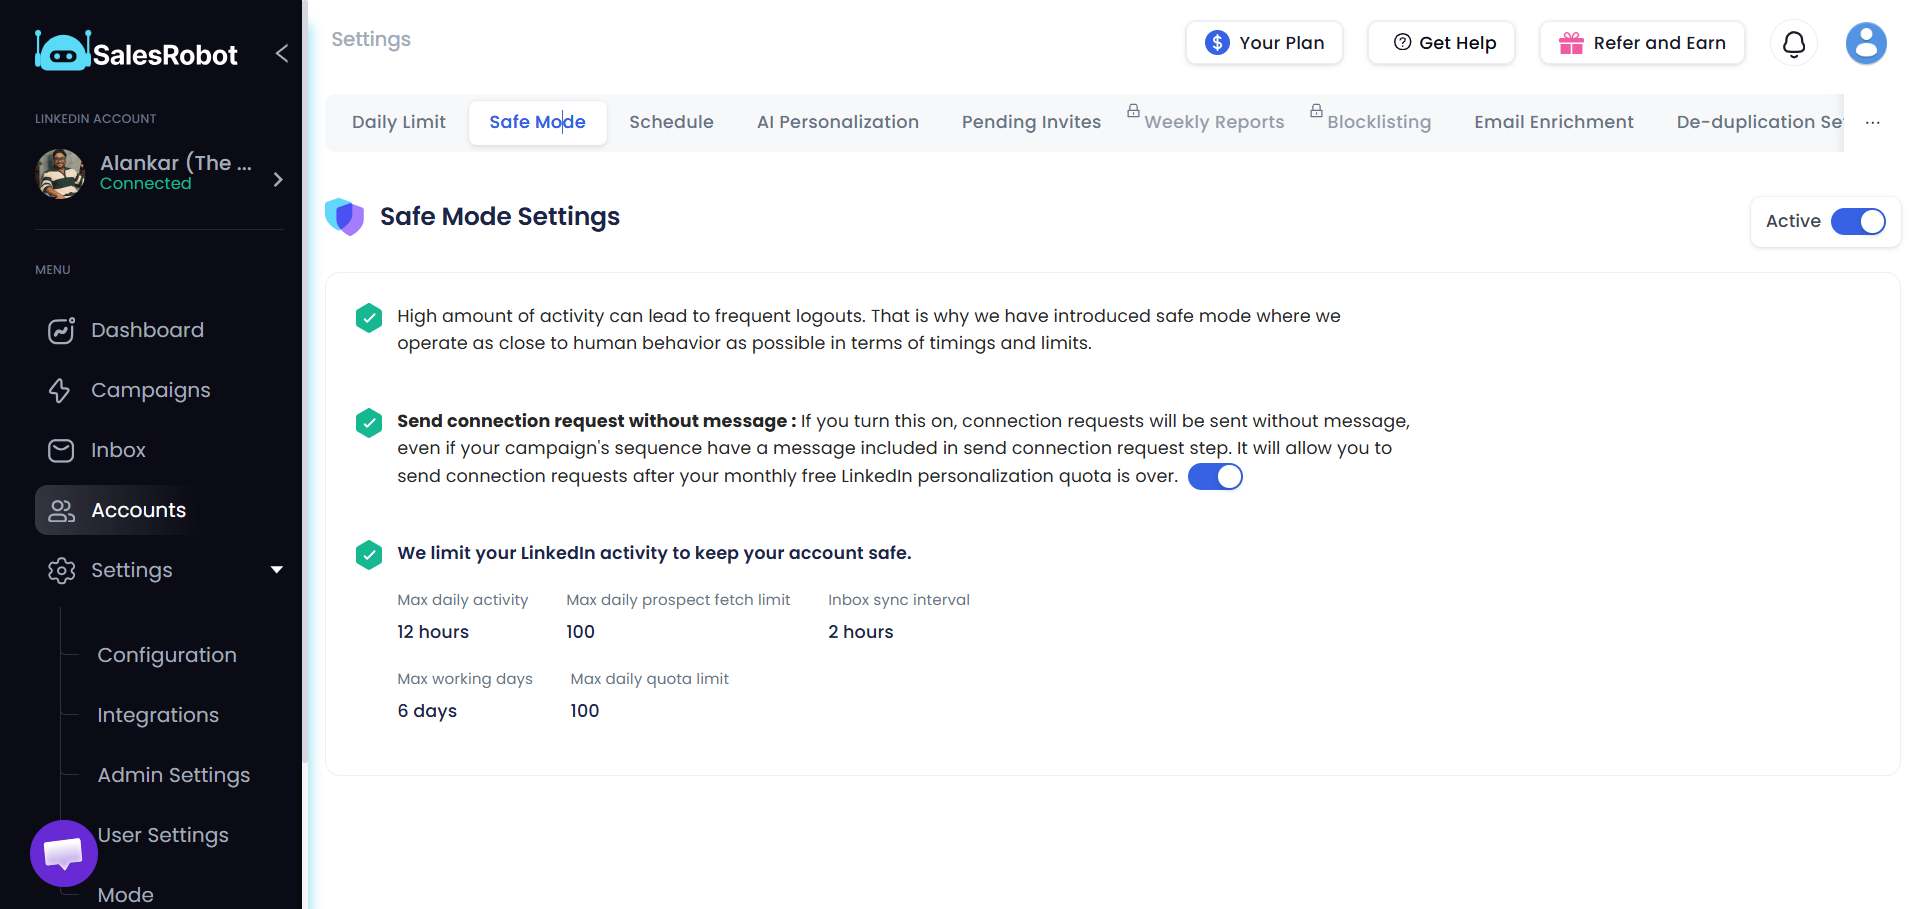Click the SalesRobot logo icon
This screenshot has width=1919, height=909.
point(62,51)
